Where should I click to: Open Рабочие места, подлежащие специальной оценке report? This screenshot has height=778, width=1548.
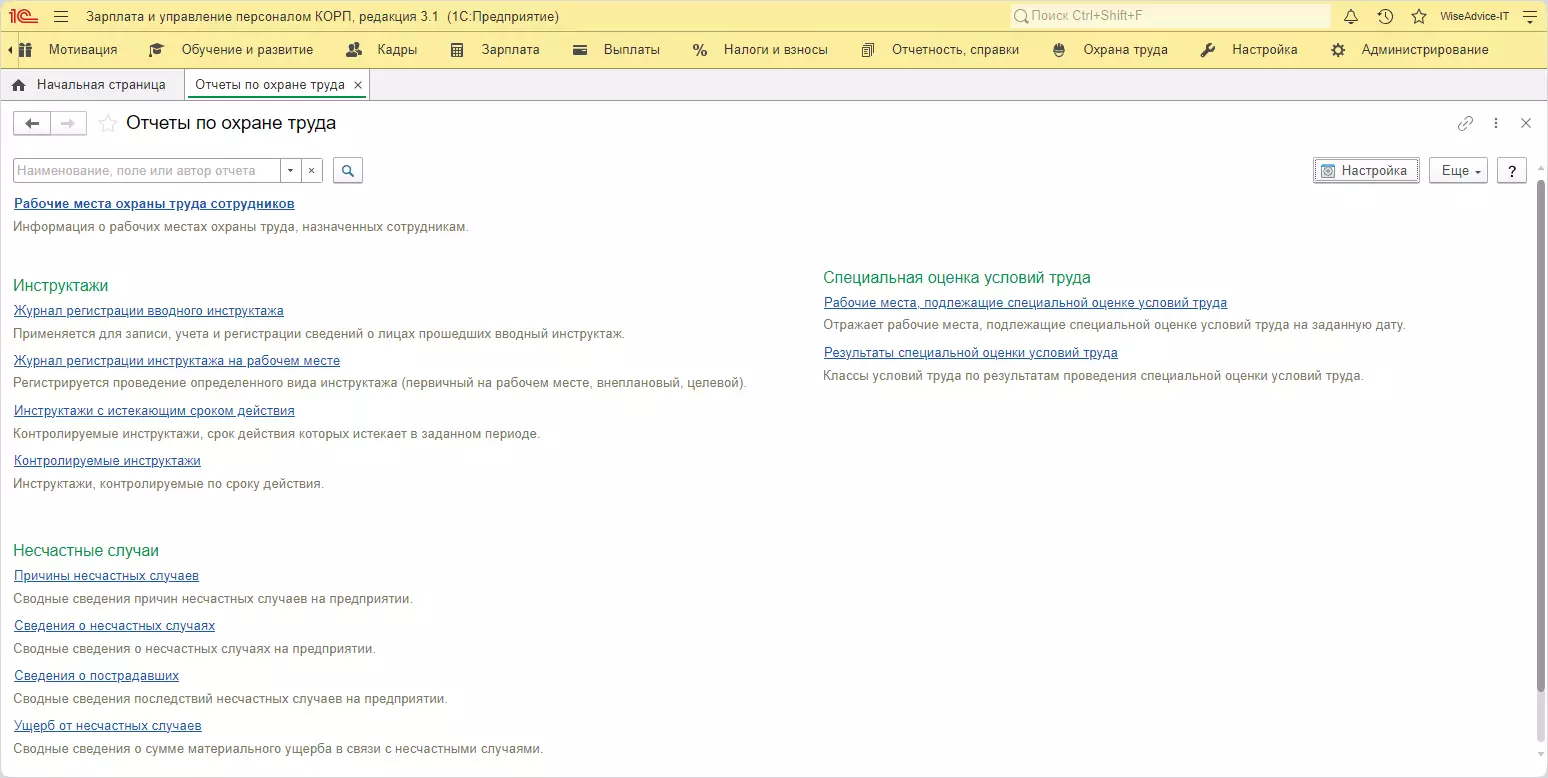pos(1025,302)
